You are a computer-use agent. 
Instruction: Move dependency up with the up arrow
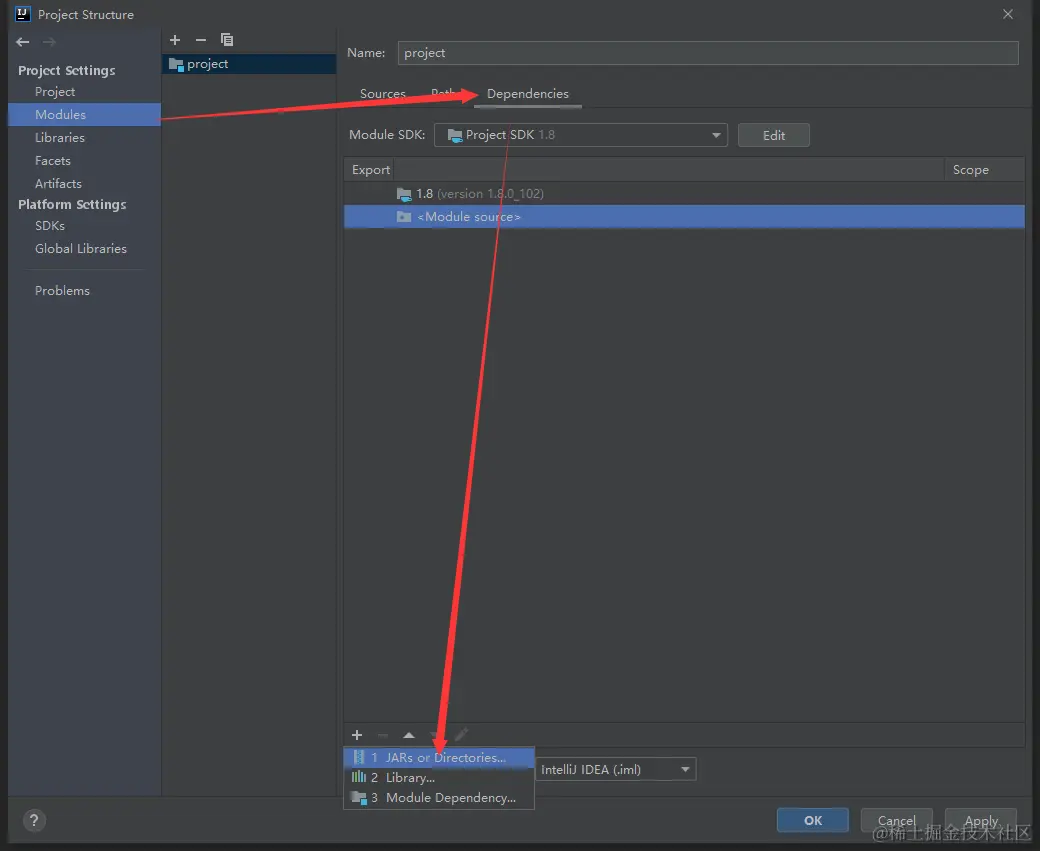coord(409,735)
